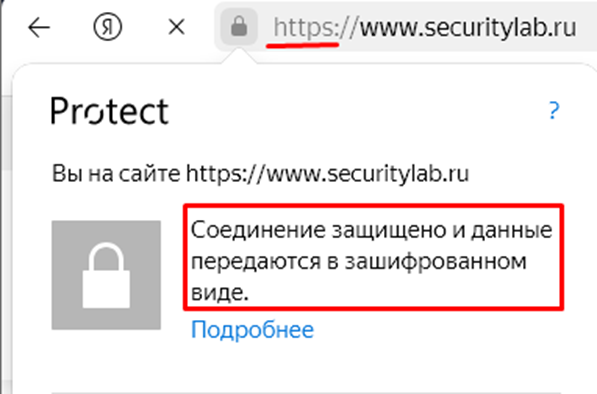Stop page loading with the X icon
Screen dimensions: 597x394
point(177,27)
